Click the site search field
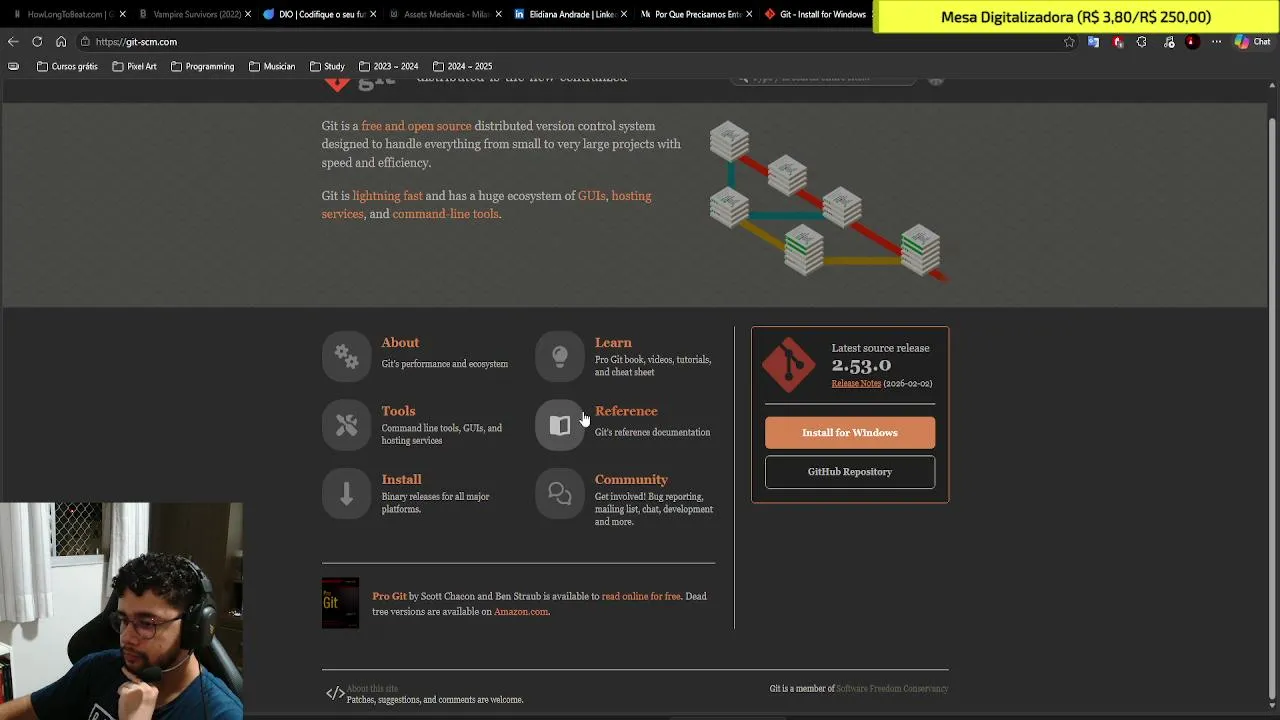Viewport: 1280px width, 720px height. pyautogui.click(x=822, y=79)
